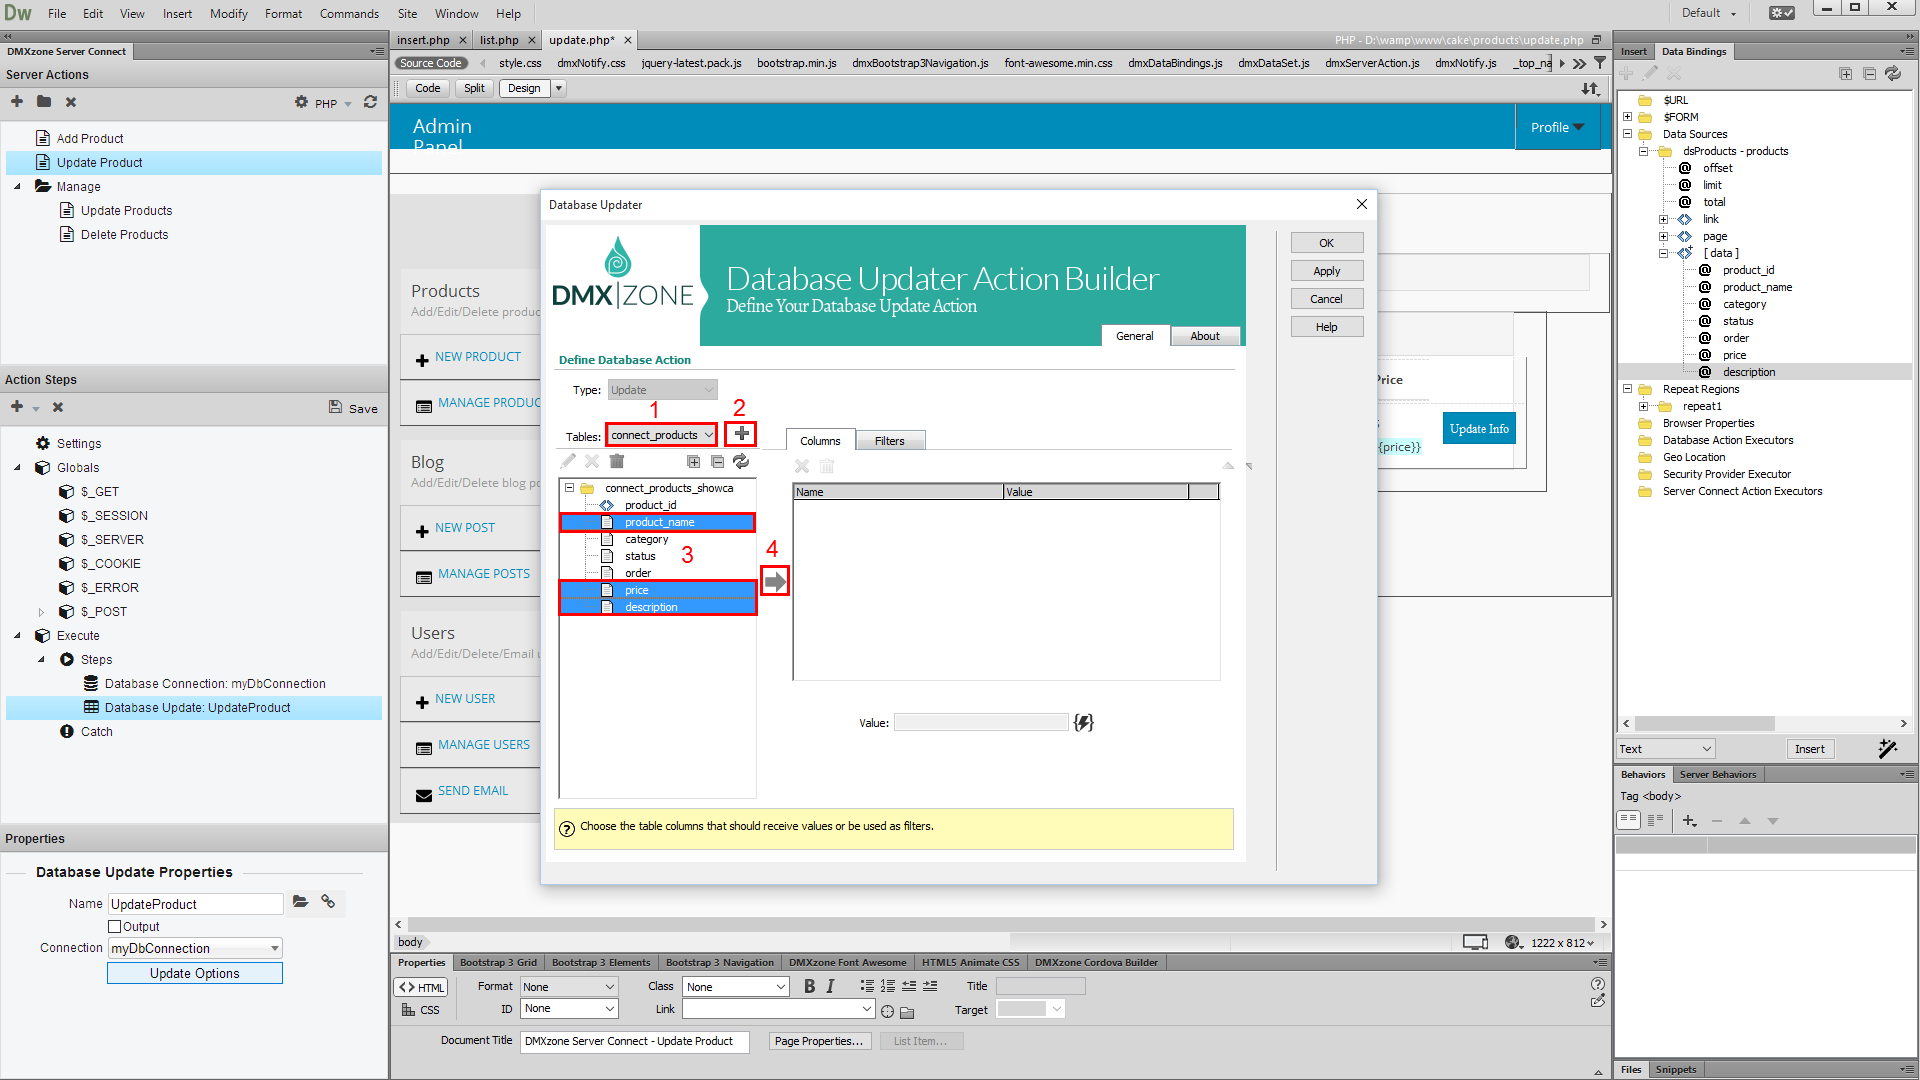Open the Server Behaviors tab
1920x1080 pixels.
click(1717, 774)
